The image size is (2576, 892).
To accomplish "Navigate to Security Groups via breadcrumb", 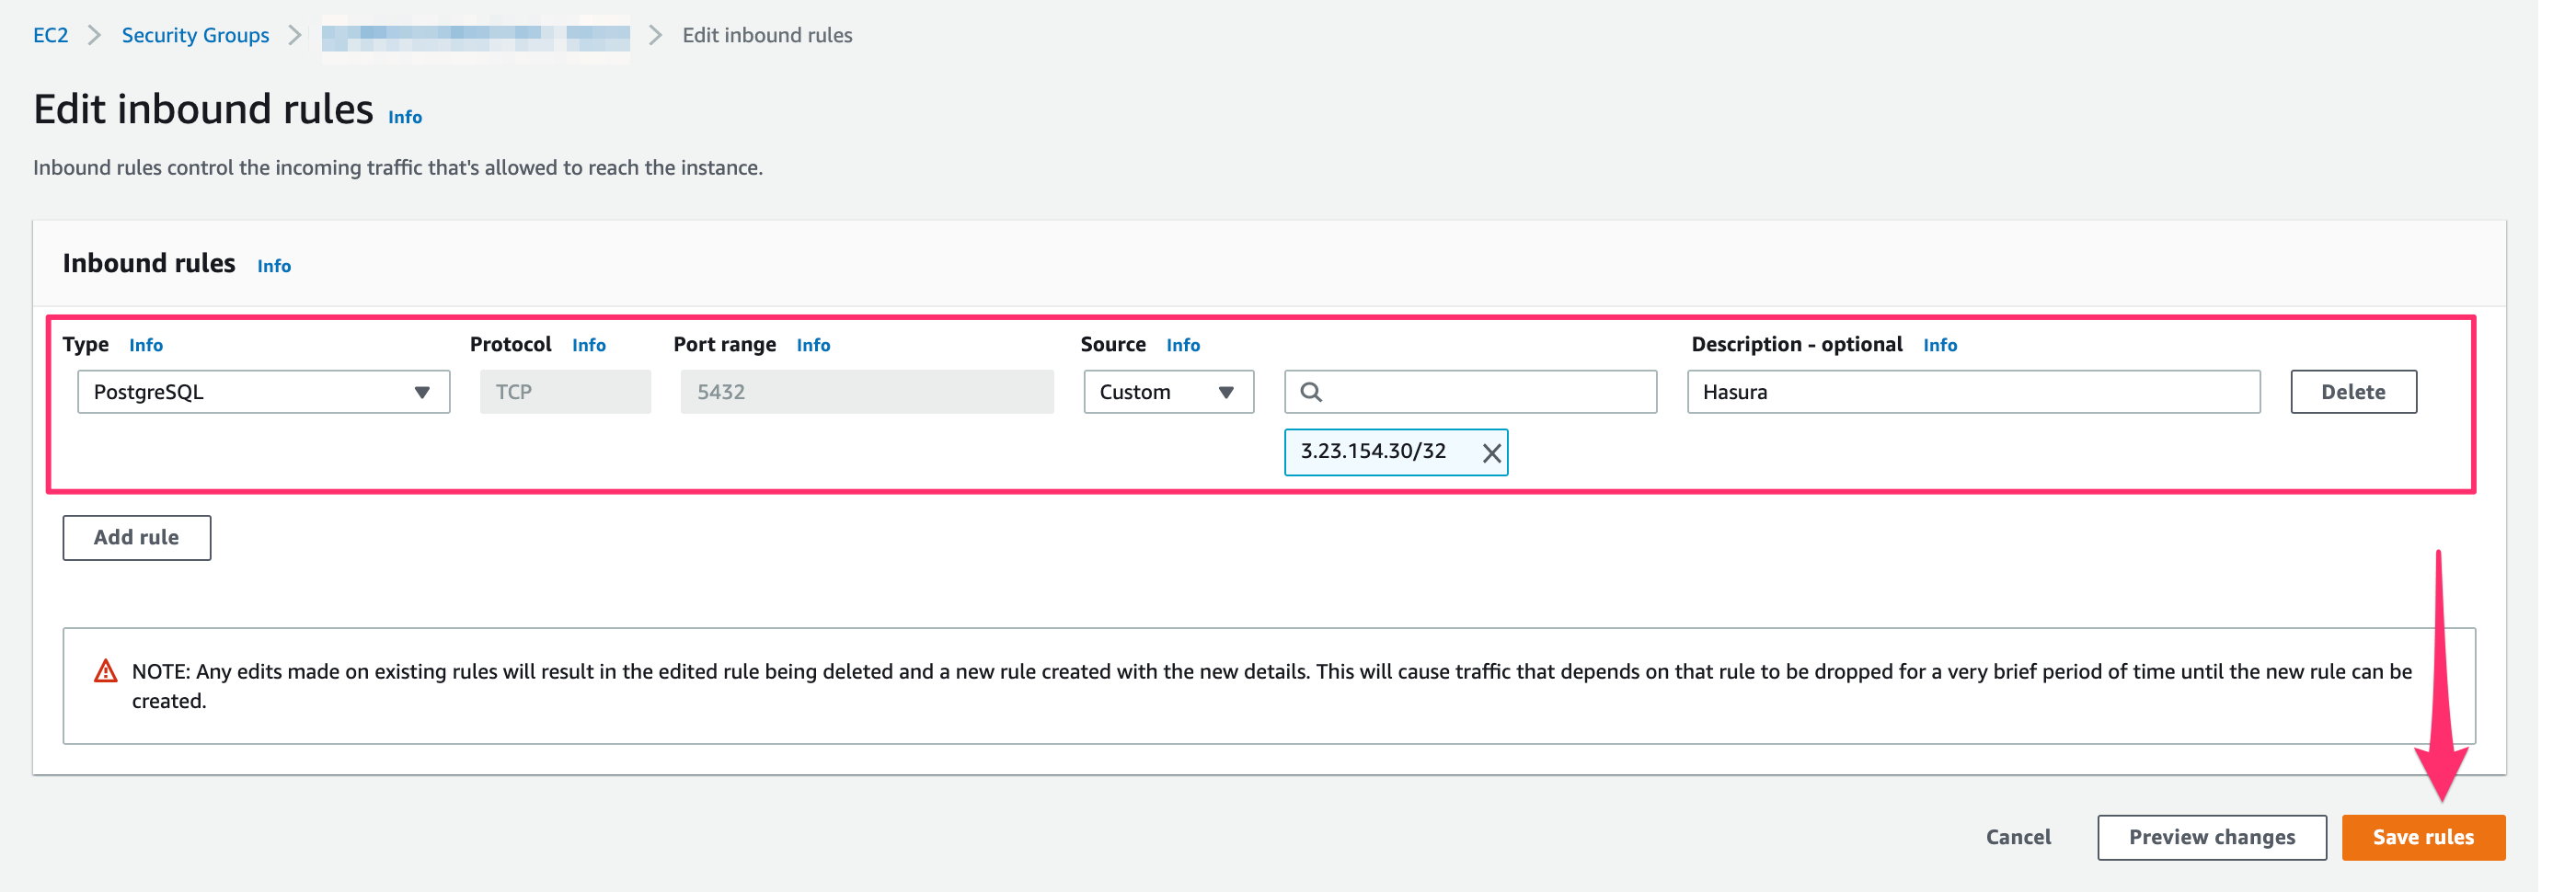I will coord(194,35).
